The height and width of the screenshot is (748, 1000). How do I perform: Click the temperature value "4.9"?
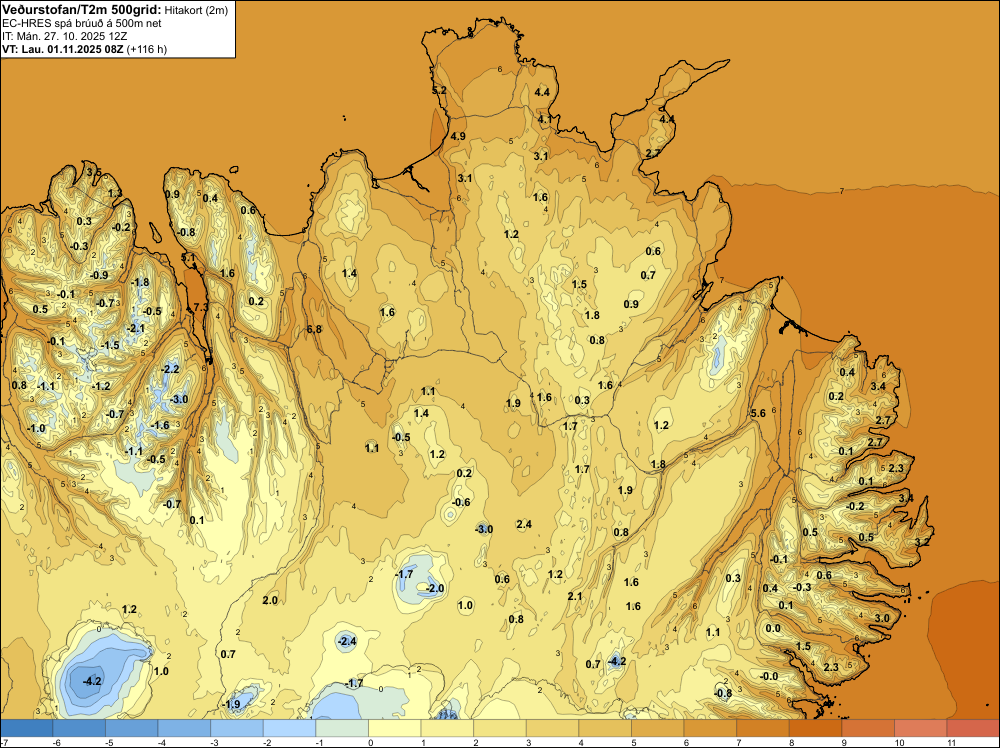tap(458, 136)
